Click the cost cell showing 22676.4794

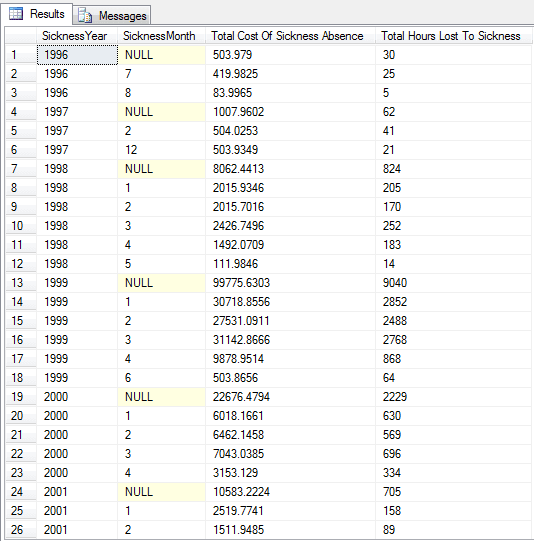point(290,397)
